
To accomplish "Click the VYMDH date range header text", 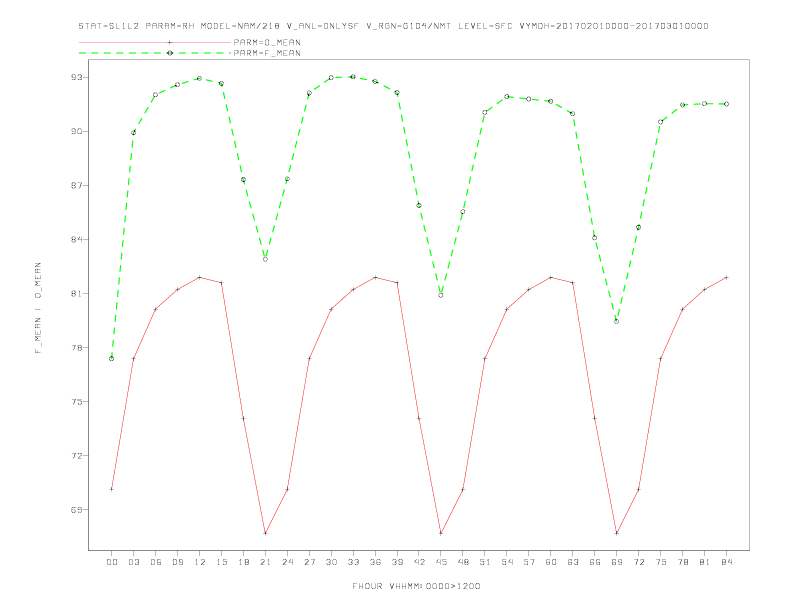I will (614, 26).
